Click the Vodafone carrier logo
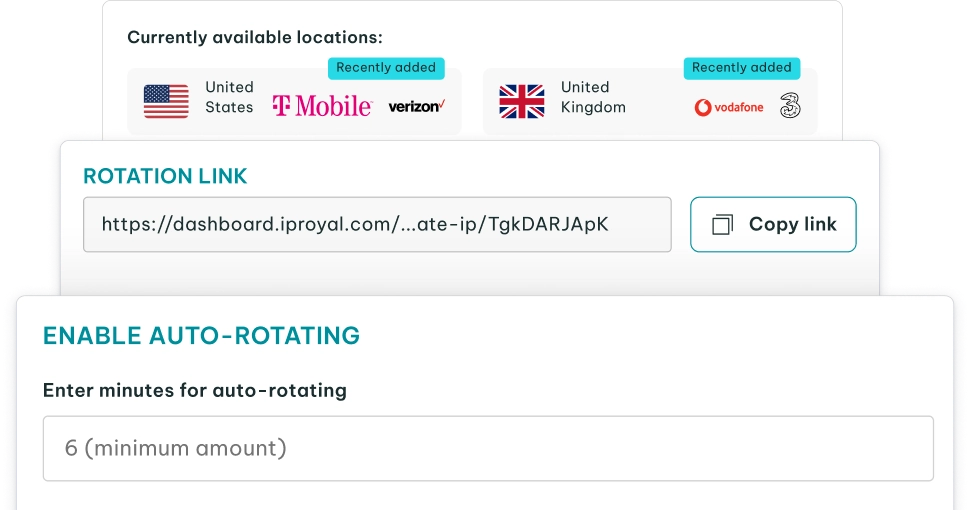The width and height of the screenshot is (971, 510). point(729,106)
